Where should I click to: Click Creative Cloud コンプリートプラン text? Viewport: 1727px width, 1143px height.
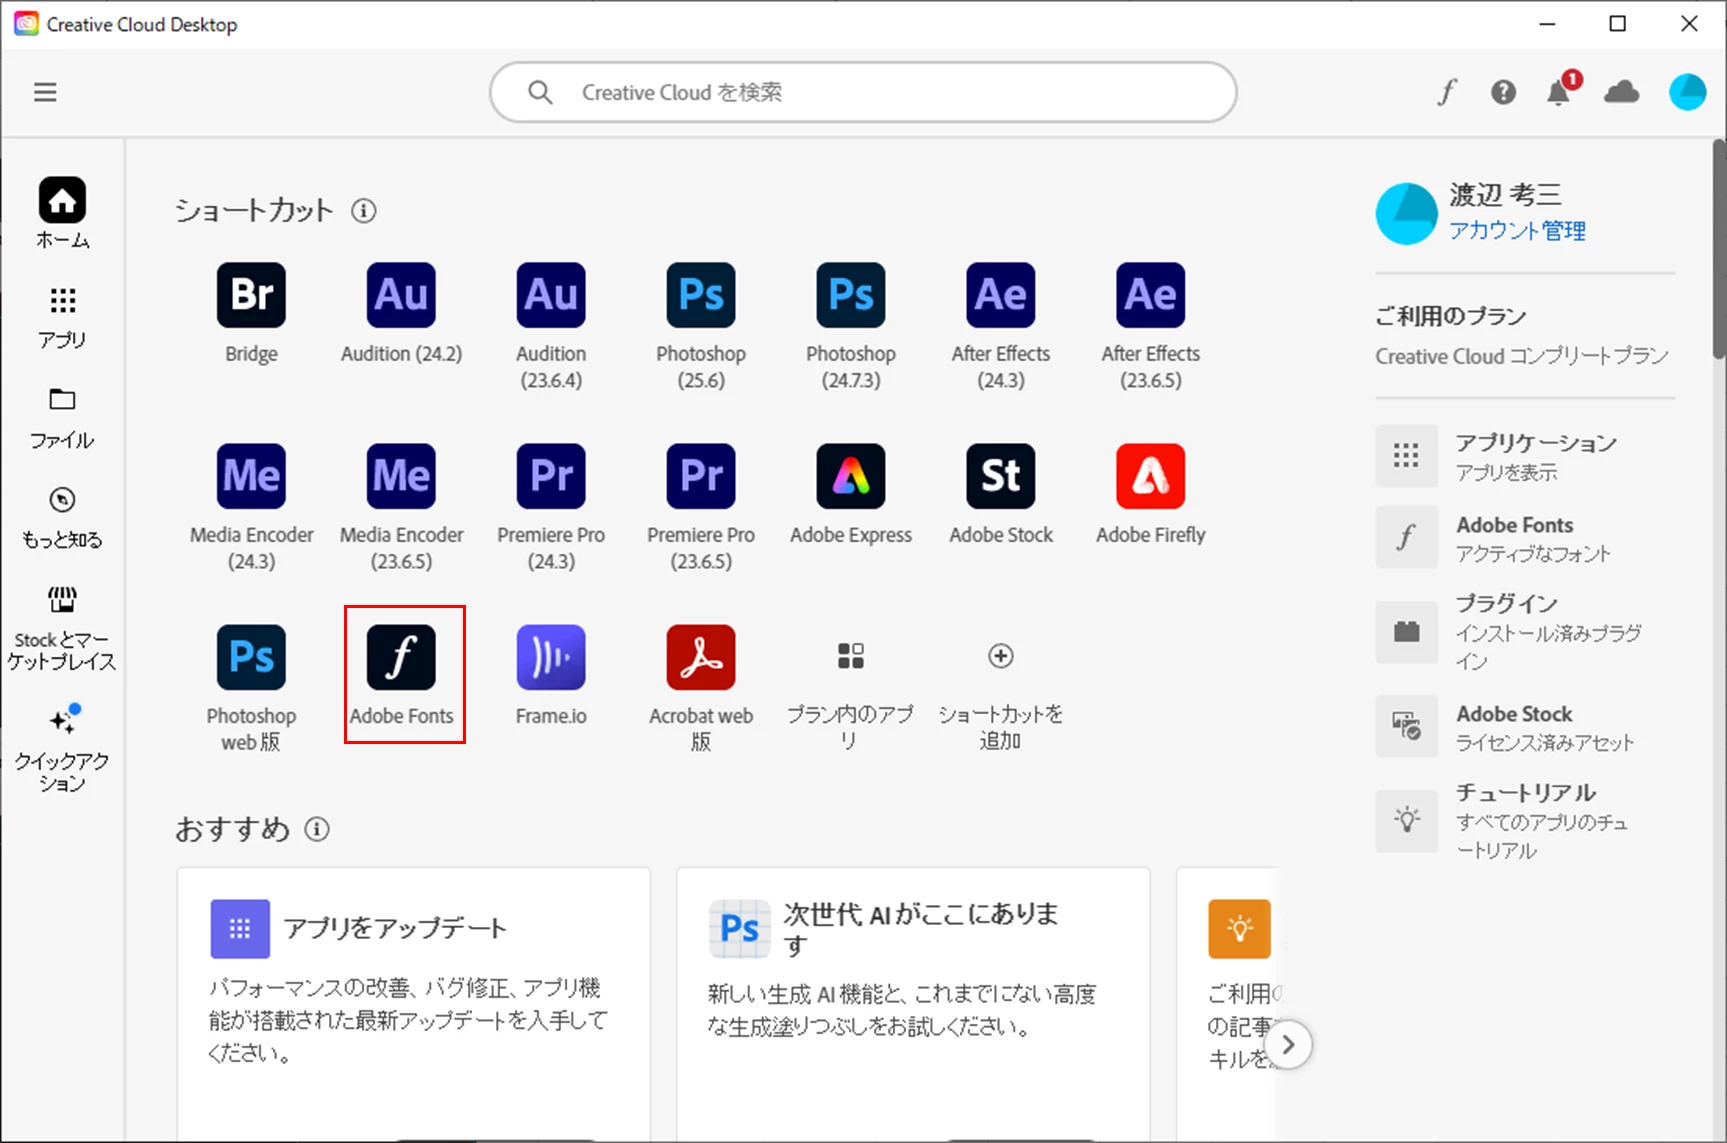1521,356
